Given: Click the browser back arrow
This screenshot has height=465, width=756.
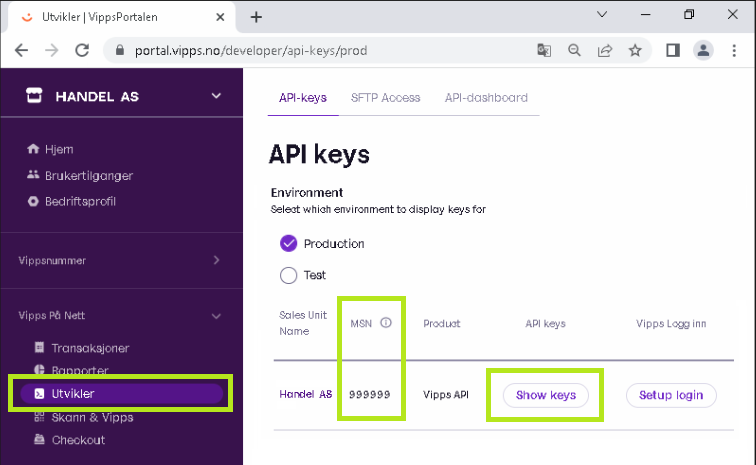Looking at the screenshot, I should pyautogui.click(x=22, y=50).
